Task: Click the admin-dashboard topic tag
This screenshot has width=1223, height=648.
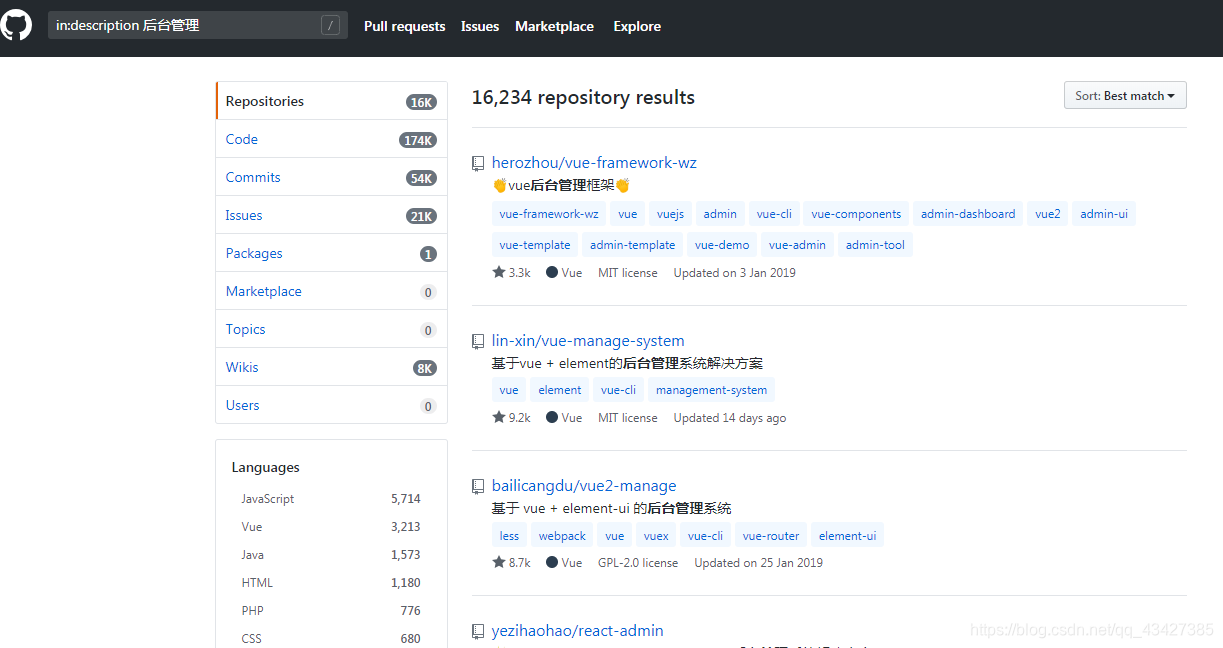Action: (967, 213)
